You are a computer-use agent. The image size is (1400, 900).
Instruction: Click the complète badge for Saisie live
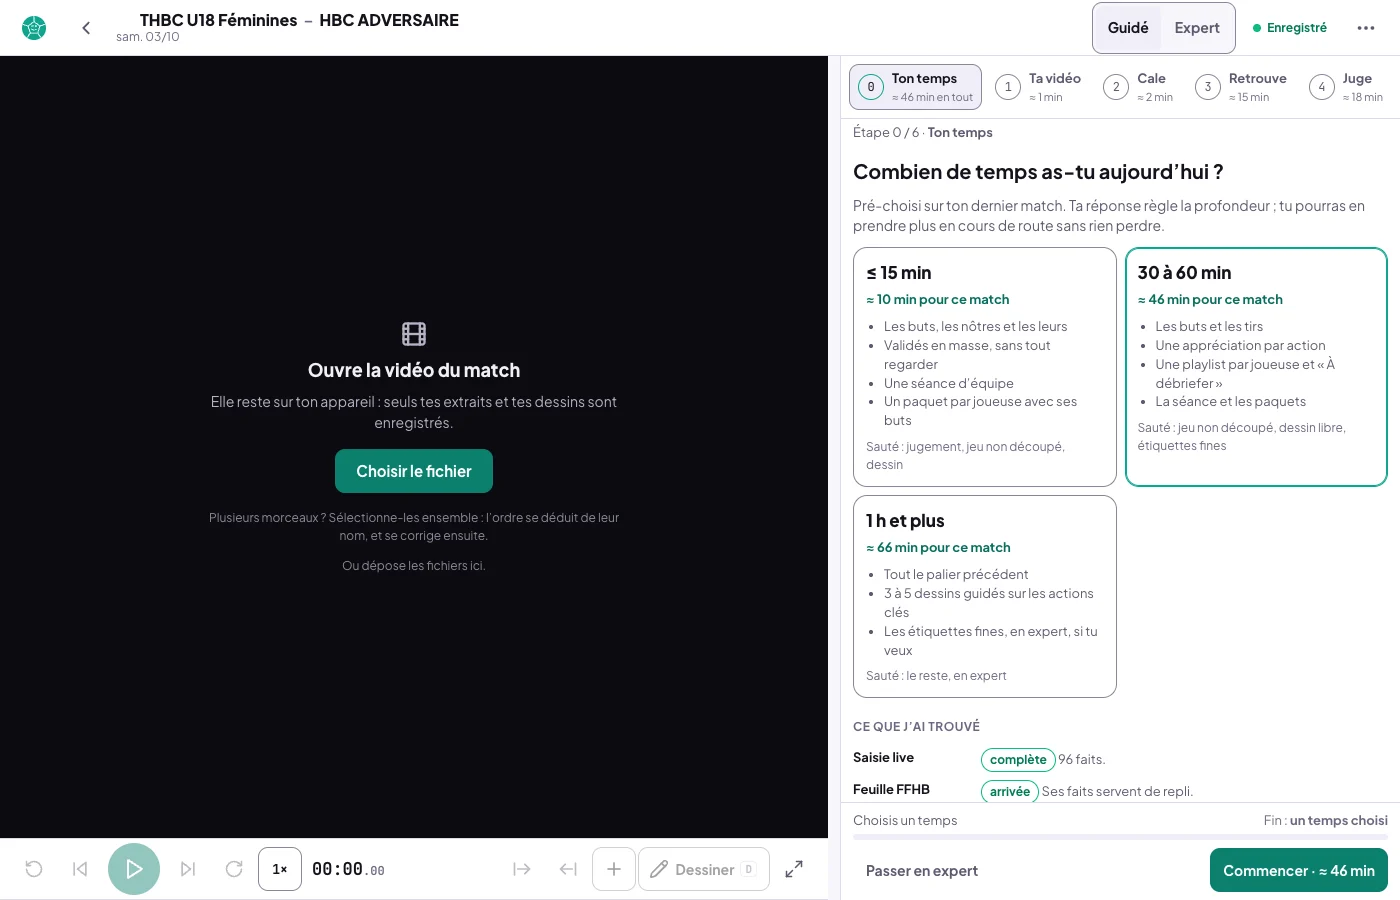1018,760
